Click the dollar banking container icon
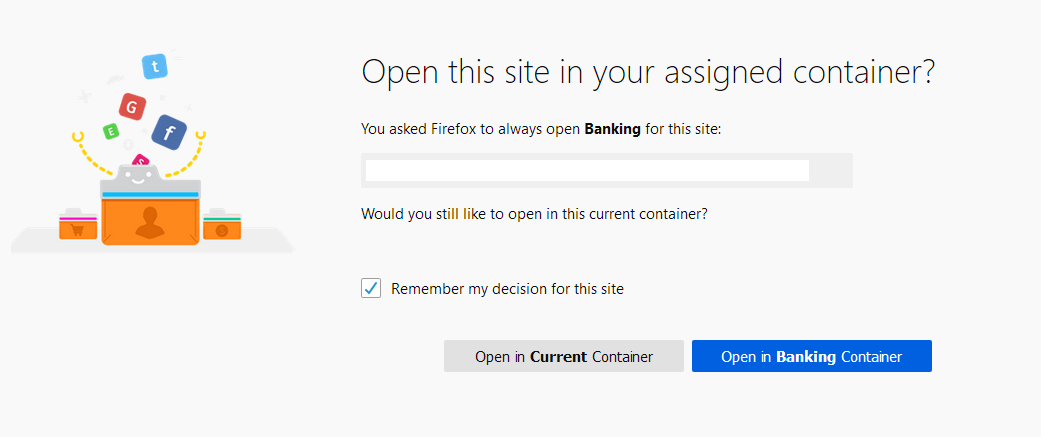Screen dimensions: 1041x437 point(222,228)
